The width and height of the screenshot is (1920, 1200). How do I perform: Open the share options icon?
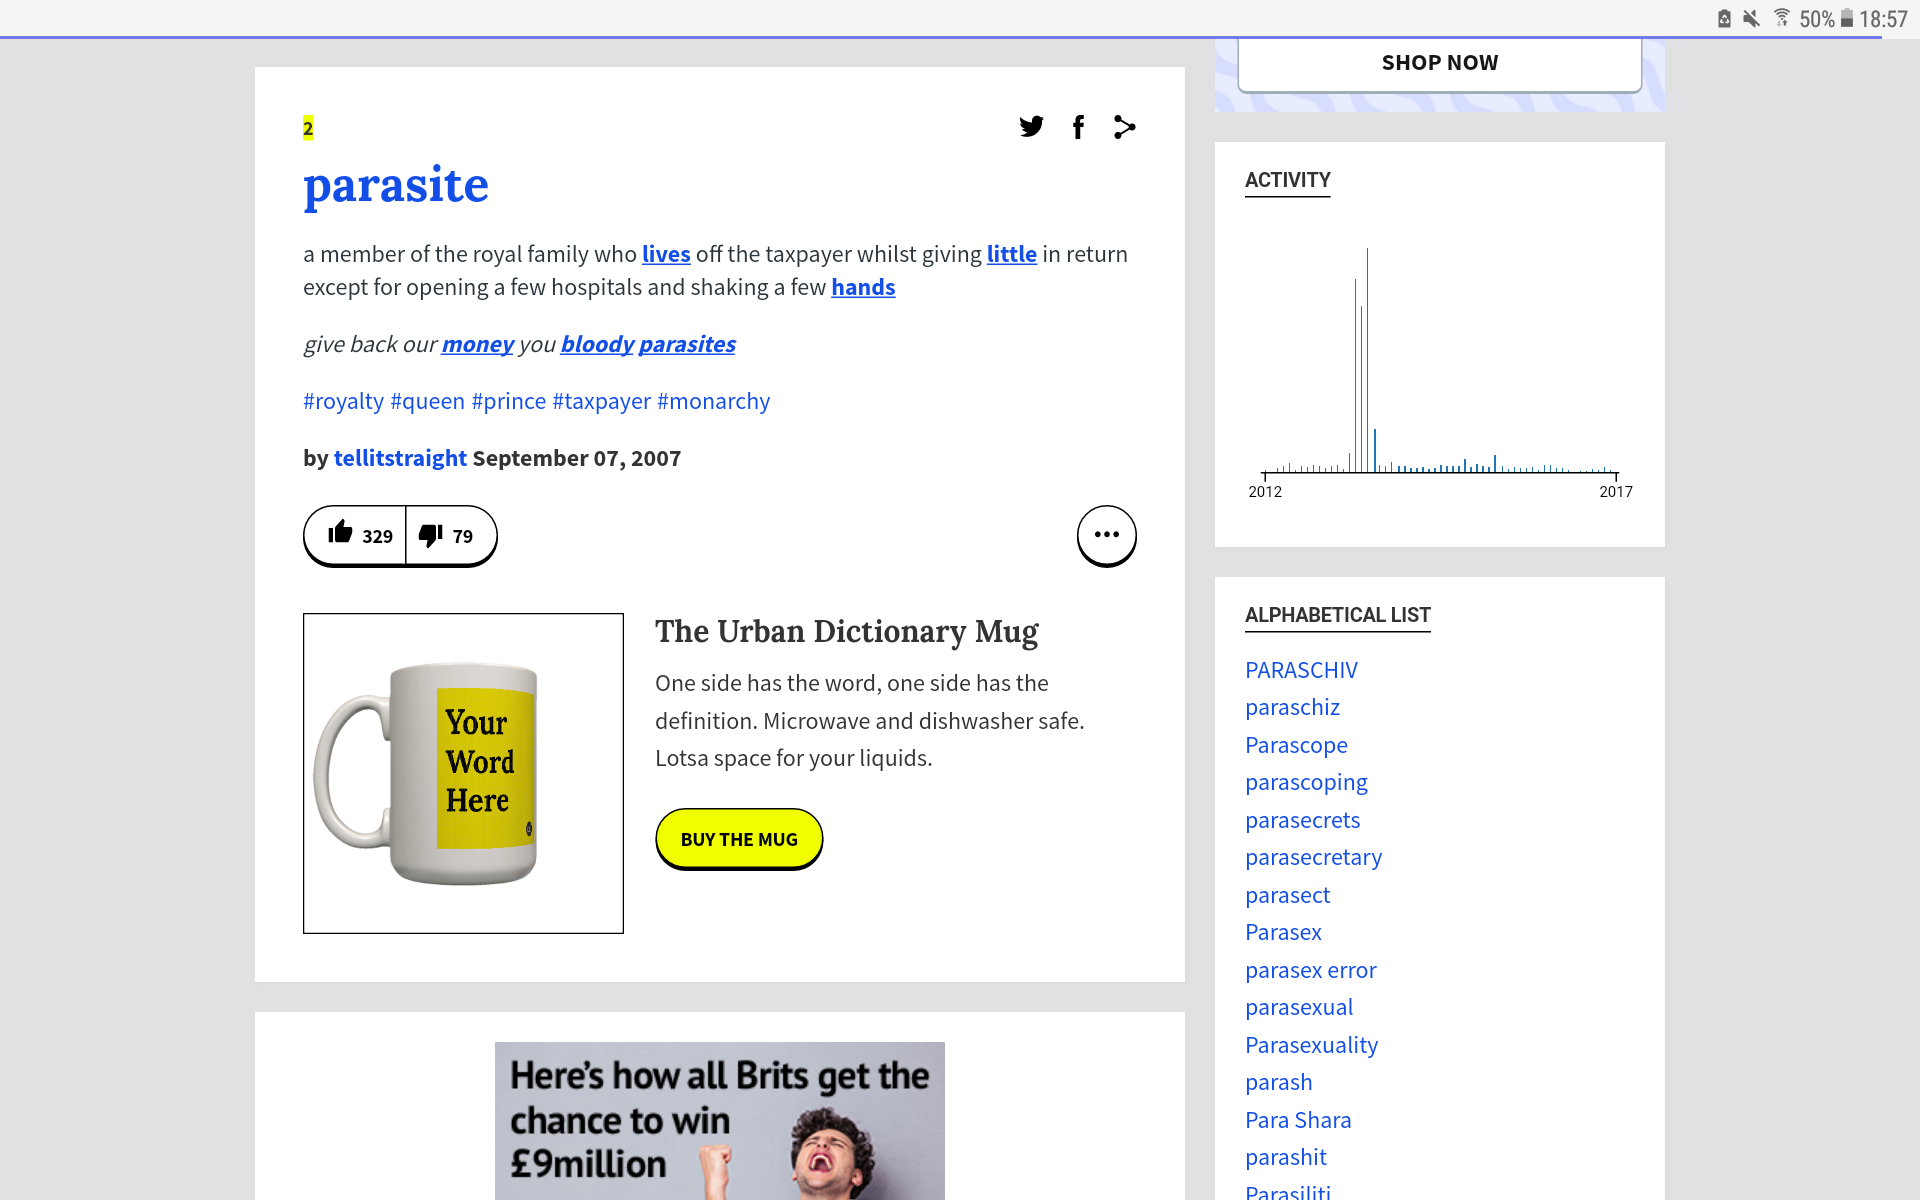click(x=1124, y=127)
